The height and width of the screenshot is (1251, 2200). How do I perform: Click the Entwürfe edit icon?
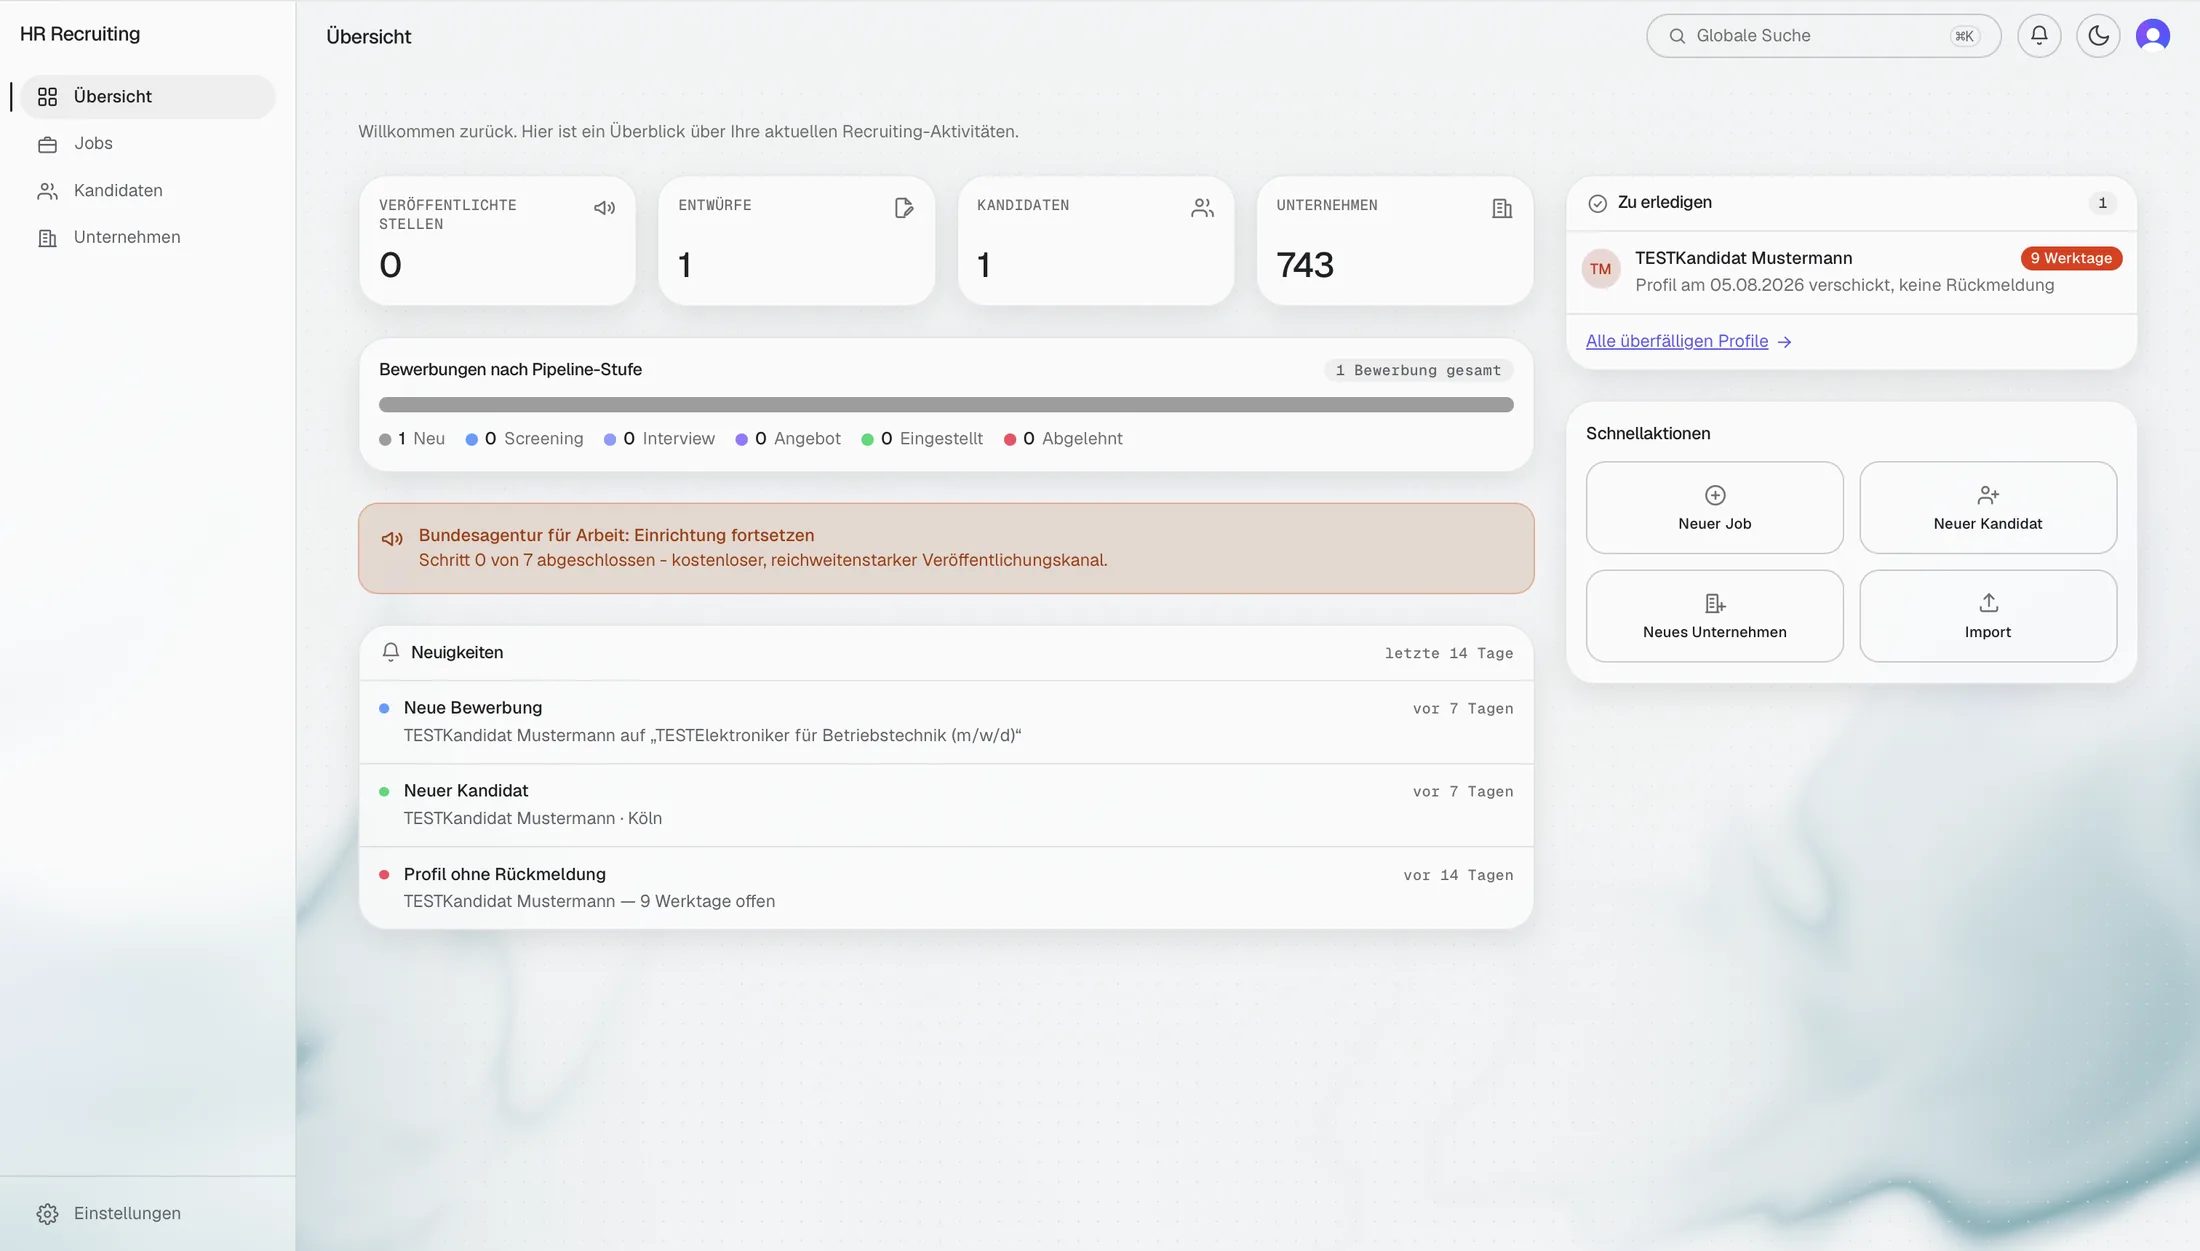click(904, 208)
